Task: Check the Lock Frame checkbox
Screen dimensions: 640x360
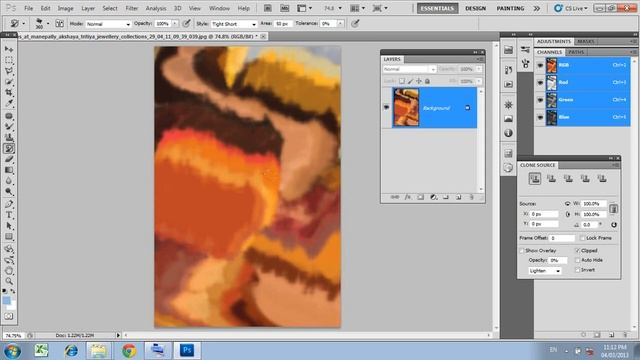Action: coord(582,238)
